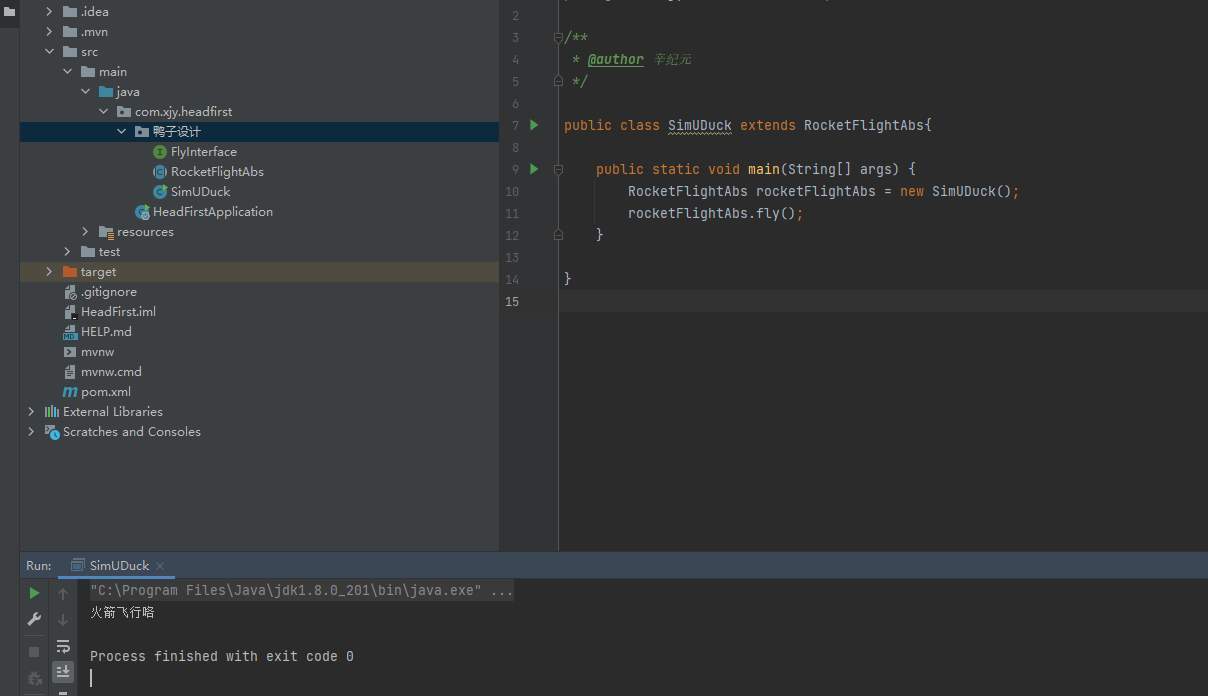Viewport: 1208px width, 696px height.
Task: Click the blue java source folder icon
Action: click(106, 92)
